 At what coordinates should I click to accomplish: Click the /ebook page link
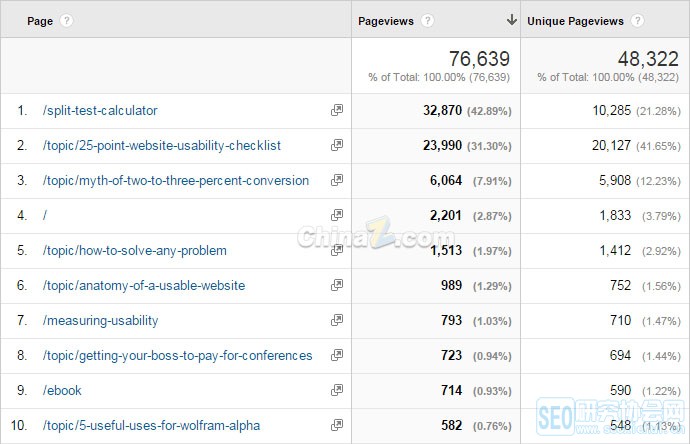pyautogui.click(x=62, y=391)
